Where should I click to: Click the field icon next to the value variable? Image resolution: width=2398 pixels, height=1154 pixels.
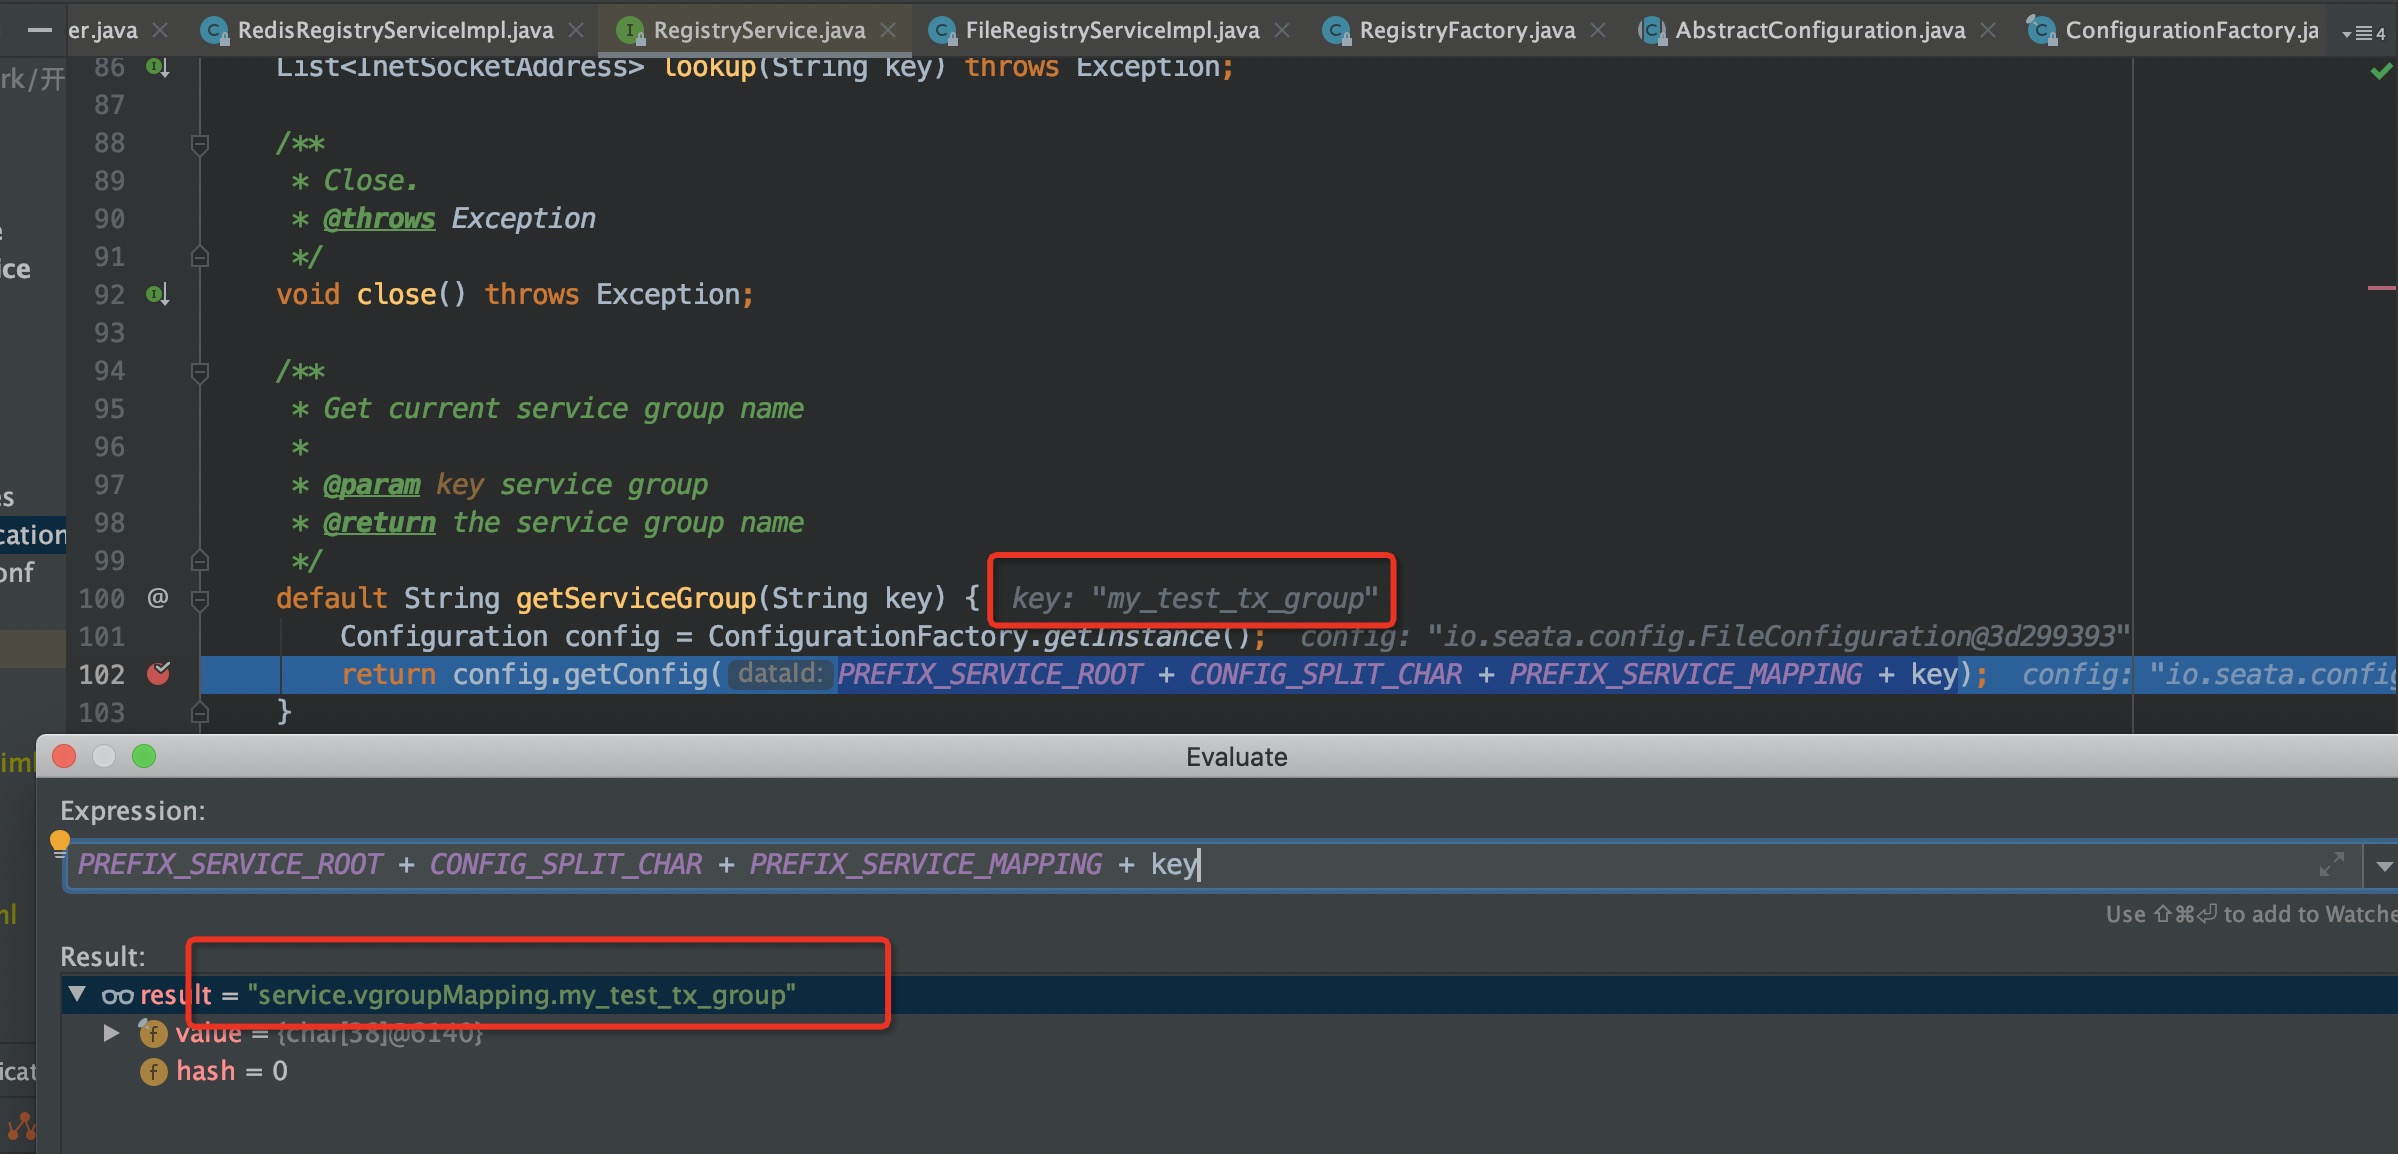[x=152, y=1032]
